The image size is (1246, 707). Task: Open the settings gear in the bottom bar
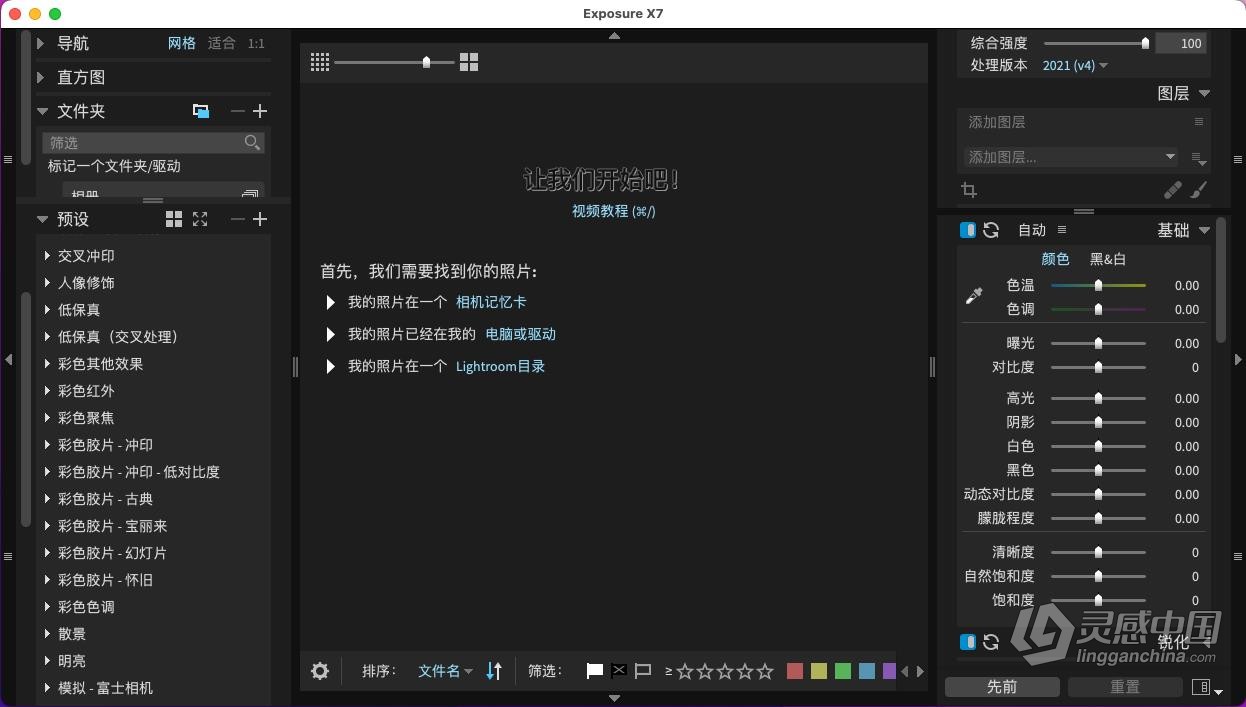pos(320,671)
